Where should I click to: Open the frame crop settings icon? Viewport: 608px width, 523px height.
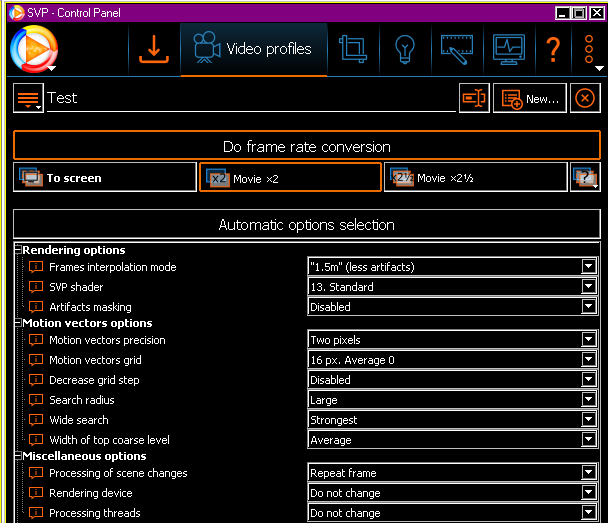(352, 49)
